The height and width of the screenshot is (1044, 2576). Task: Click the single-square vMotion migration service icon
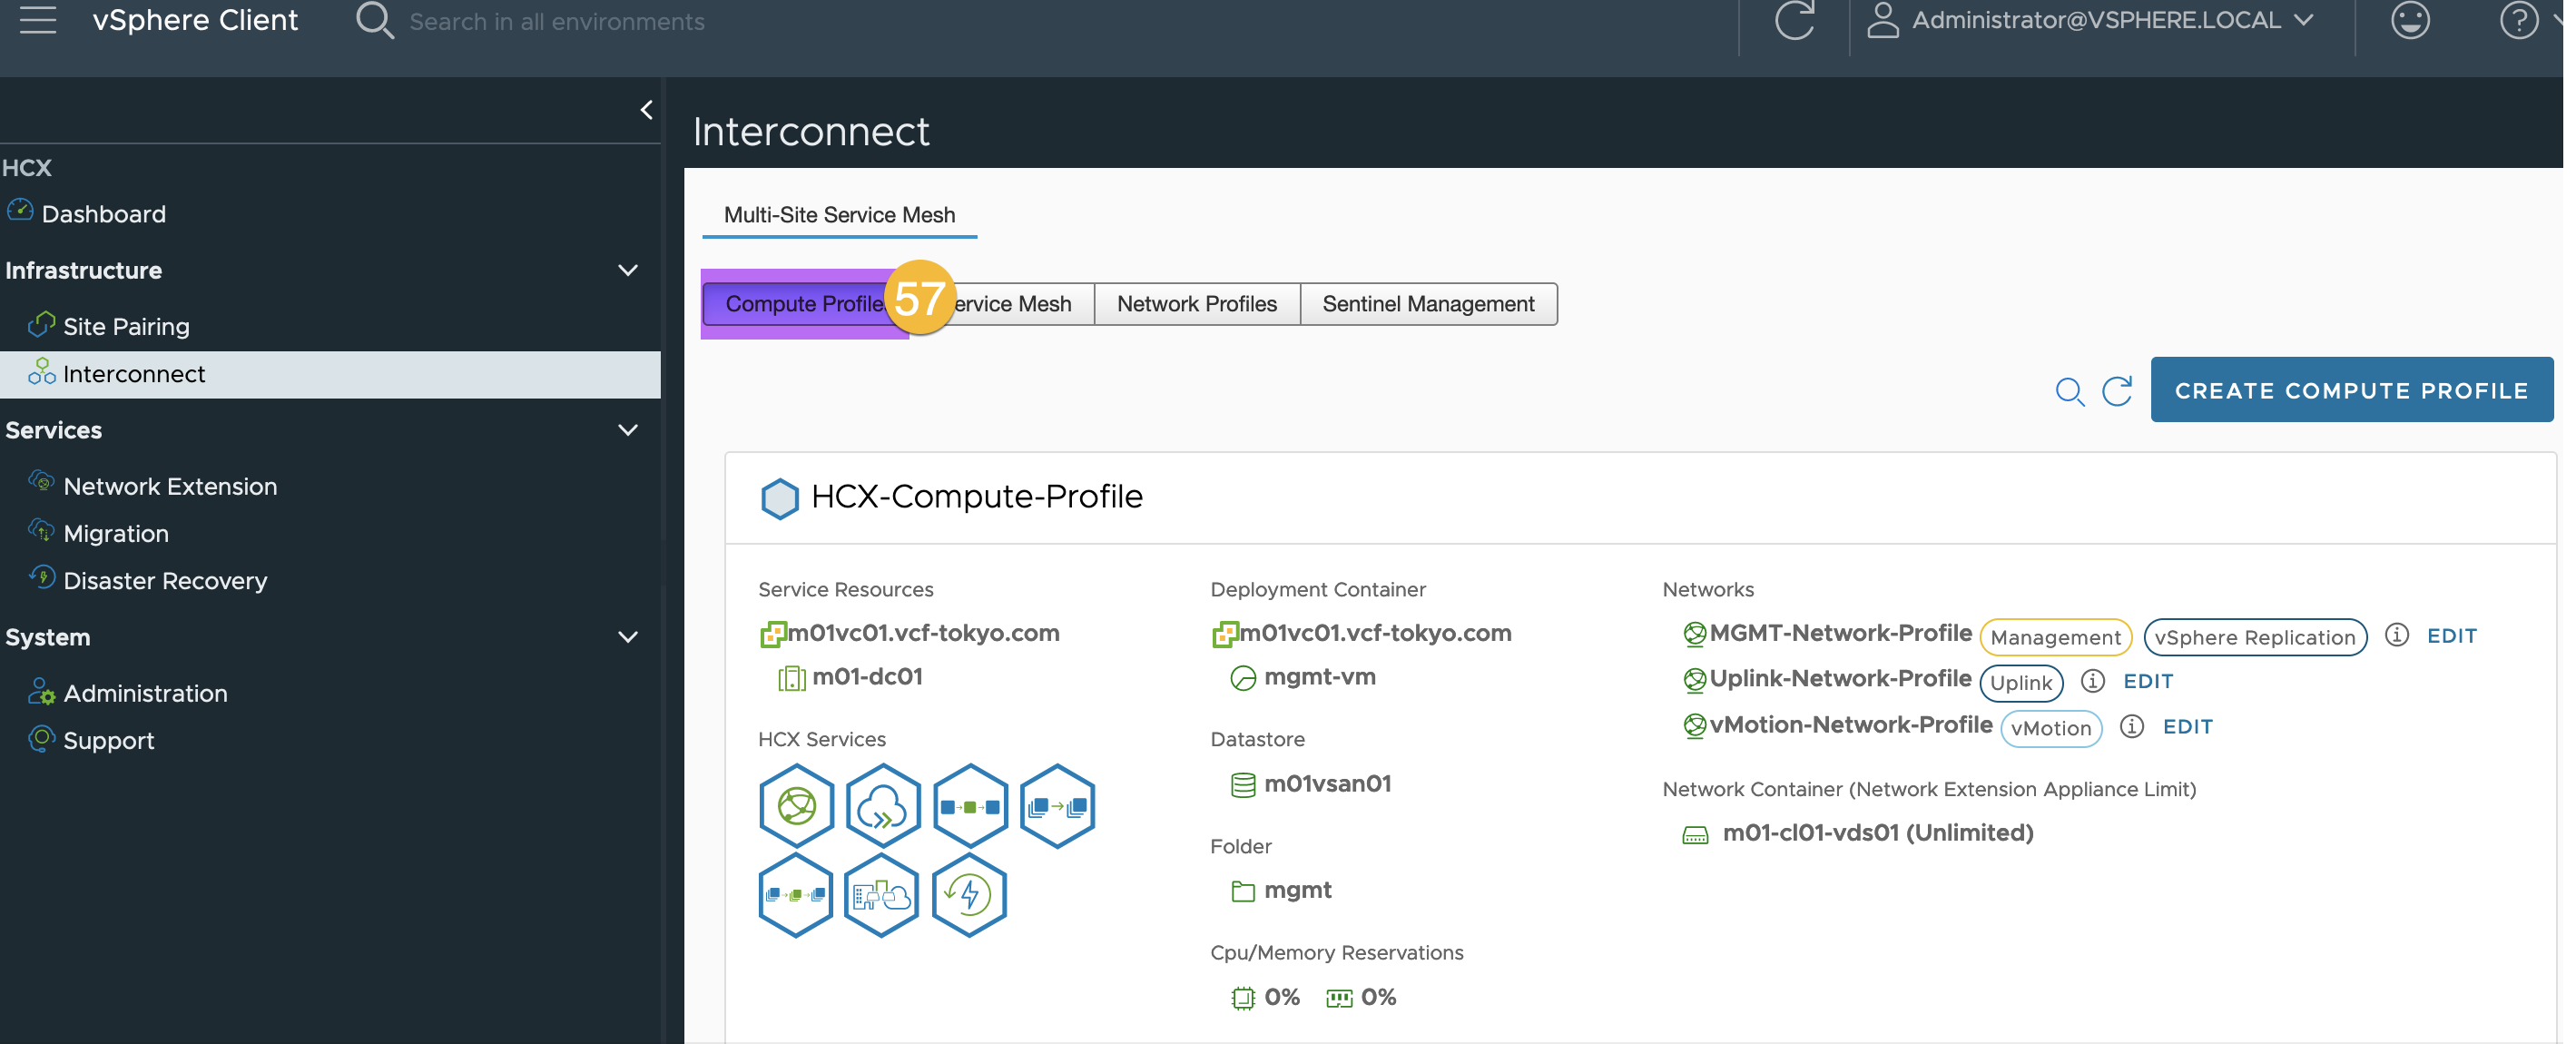(x=969, y=806)
